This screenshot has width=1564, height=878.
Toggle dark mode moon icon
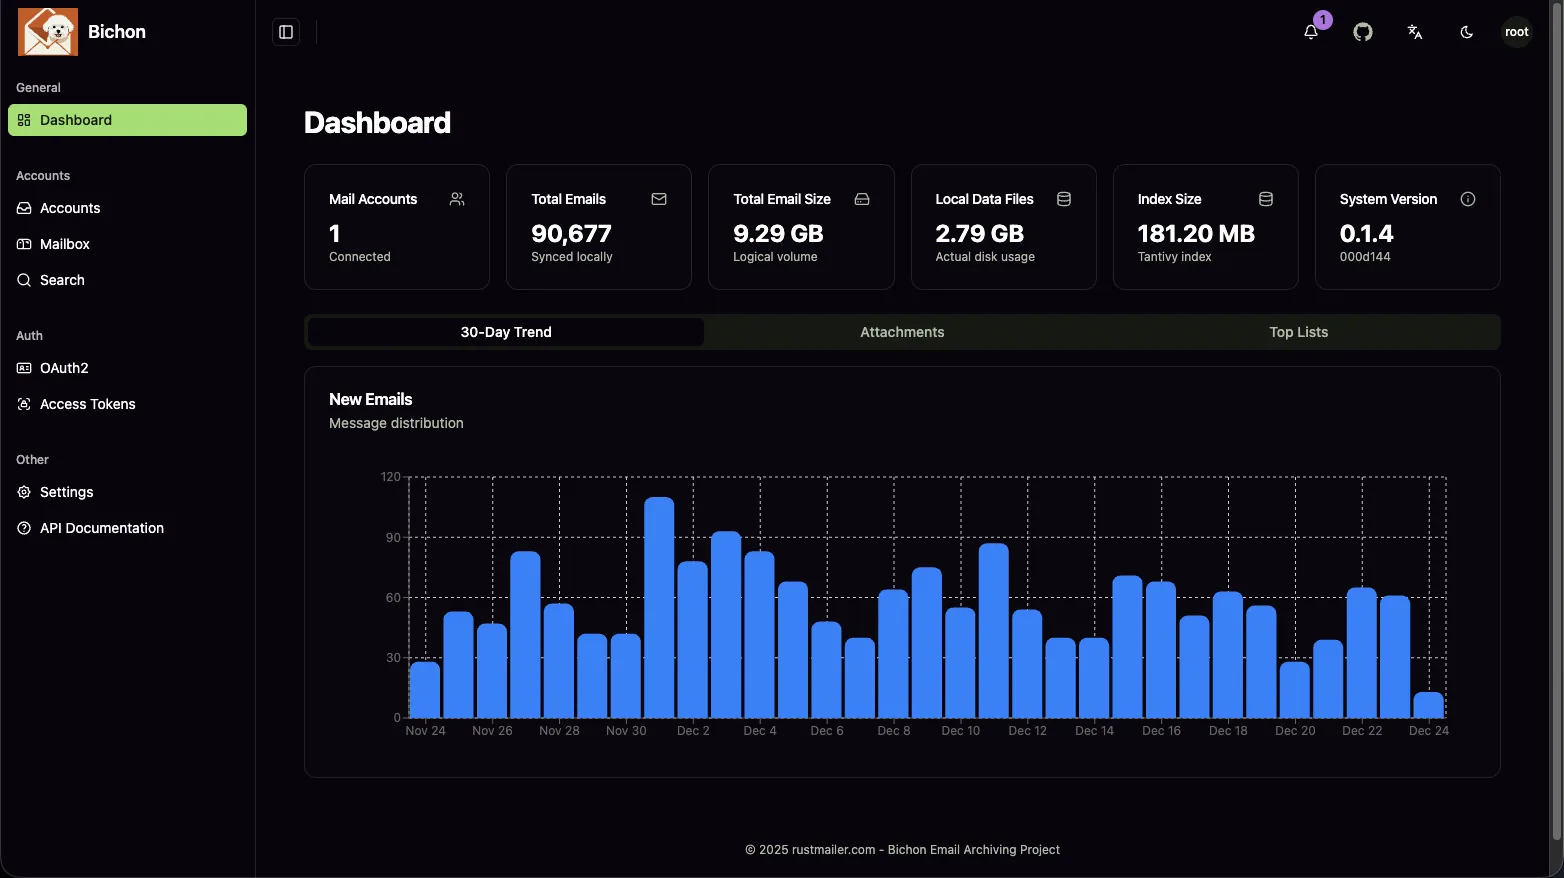point(1466,32)
